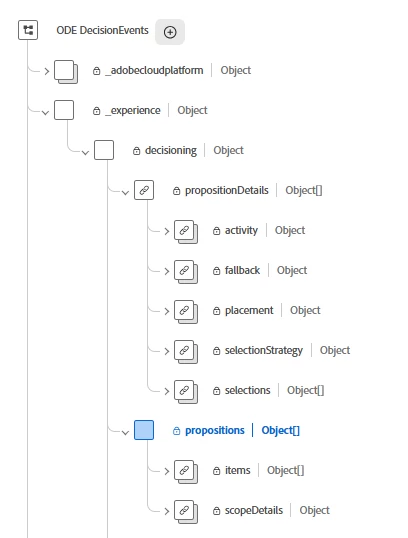Screen dimensions: 408x538
Task: Select the propositions field name
Action: click(215, 430)
